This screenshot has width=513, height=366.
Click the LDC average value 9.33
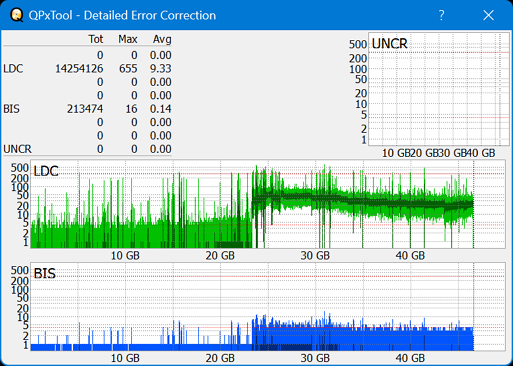point(161,68)
